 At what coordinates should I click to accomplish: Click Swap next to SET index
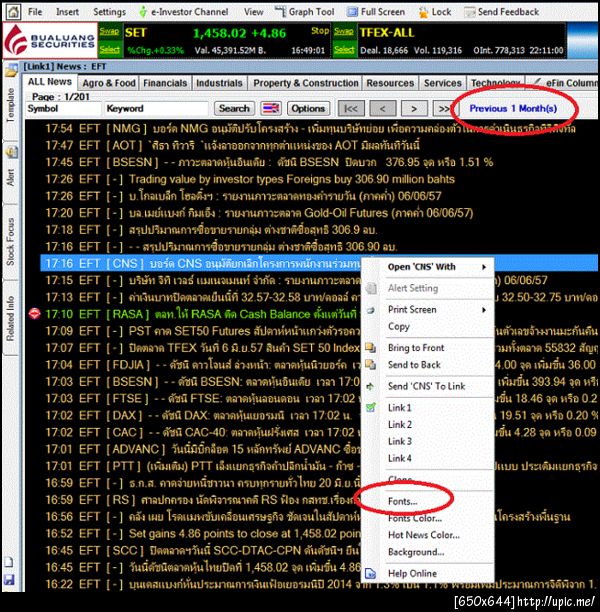[109, 31]
